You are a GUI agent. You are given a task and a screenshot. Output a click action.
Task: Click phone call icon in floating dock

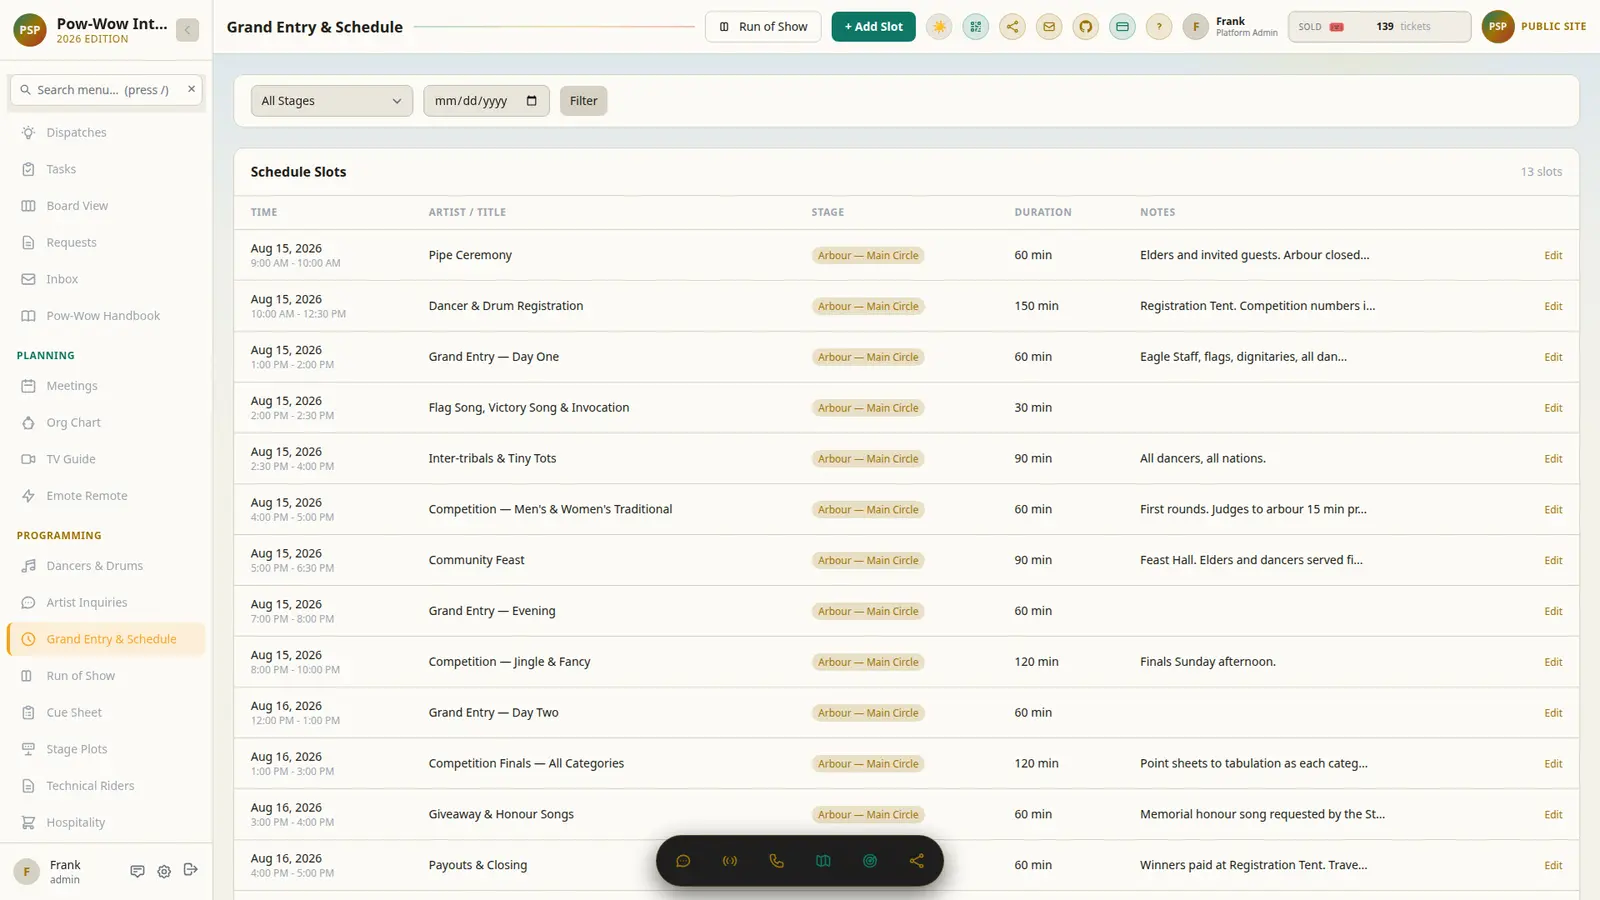pyautogui.click(x=776, y=861)
